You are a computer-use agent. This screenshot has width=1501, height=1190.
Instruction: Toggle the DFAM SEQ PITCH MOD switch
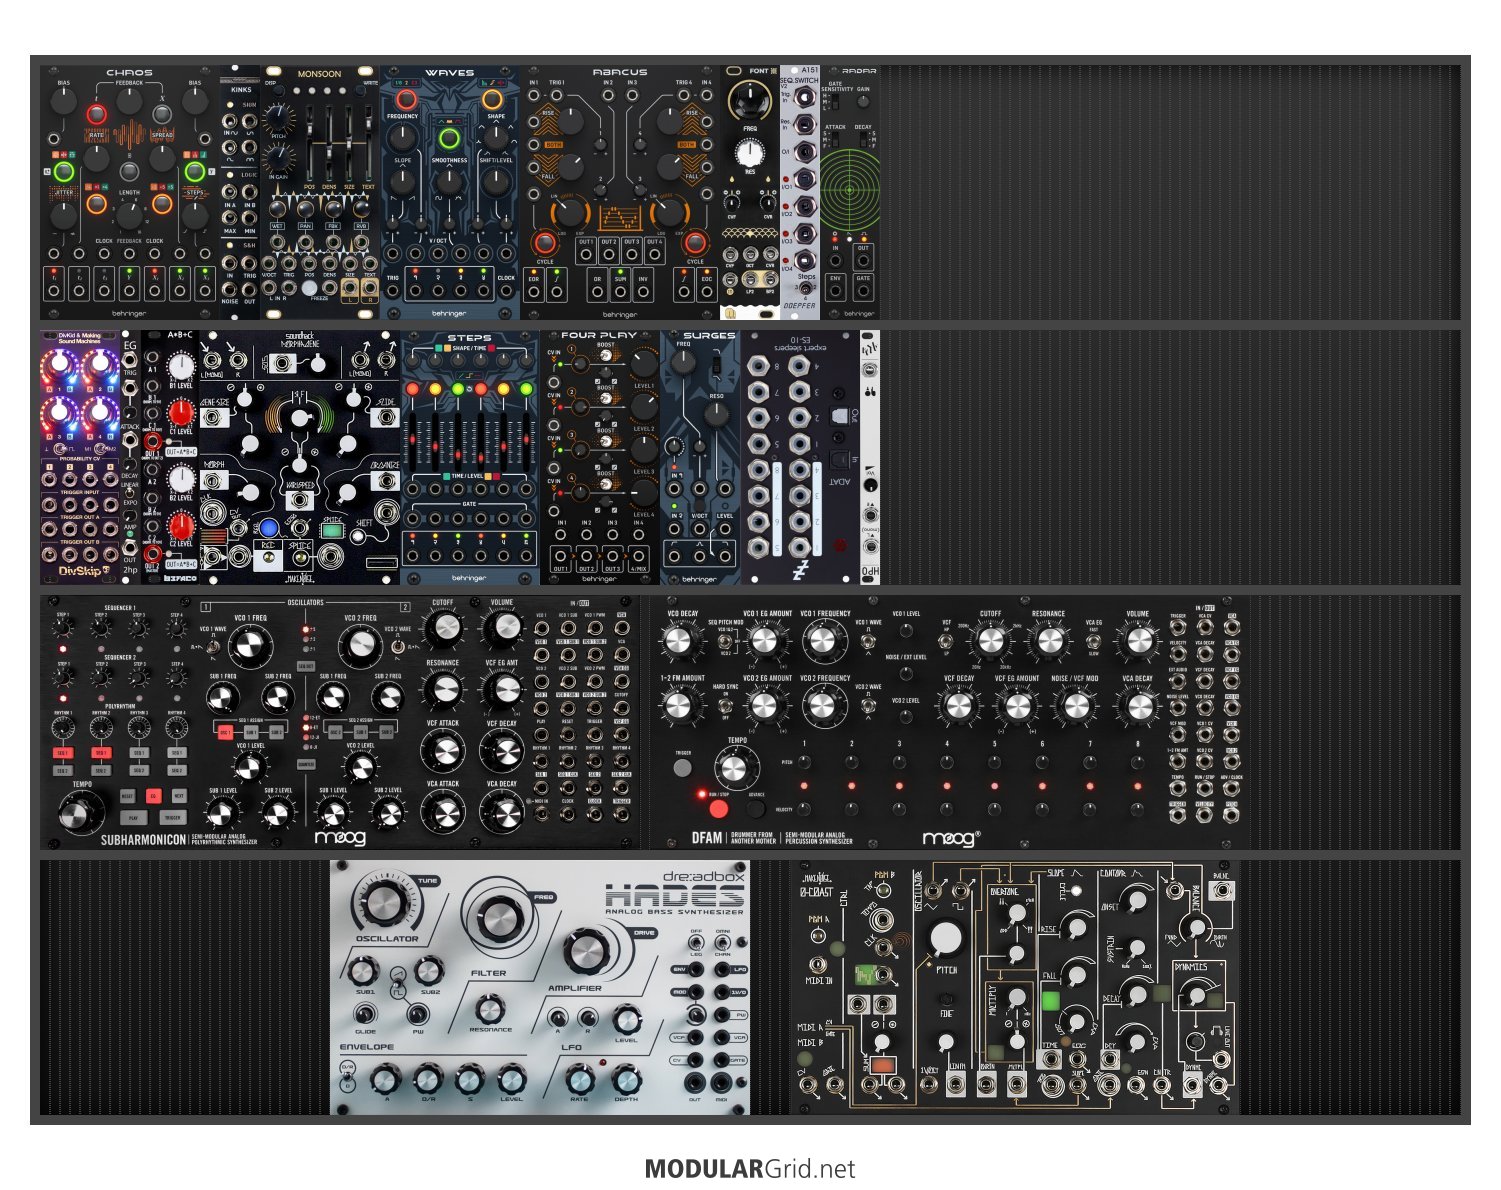[x=727, y=643]
